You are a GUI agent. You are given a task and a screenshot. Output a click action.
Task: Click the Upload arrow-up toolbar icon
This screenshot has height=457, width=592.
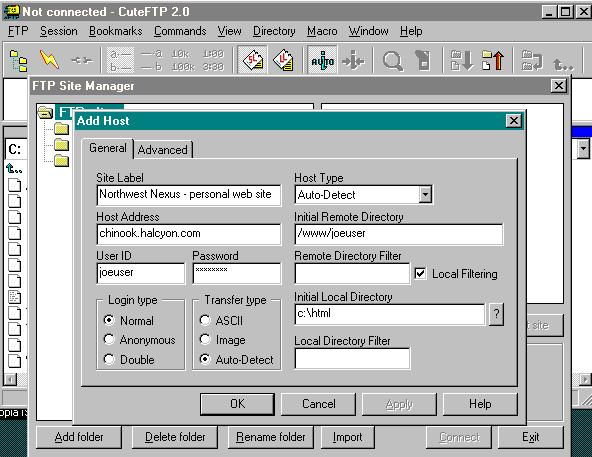pos(493,60)
